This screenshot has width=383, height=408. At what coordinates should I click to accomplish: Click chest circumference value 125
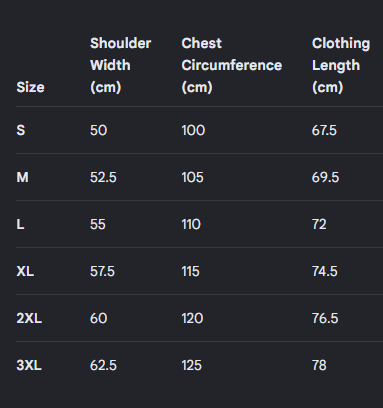point(192,365)
